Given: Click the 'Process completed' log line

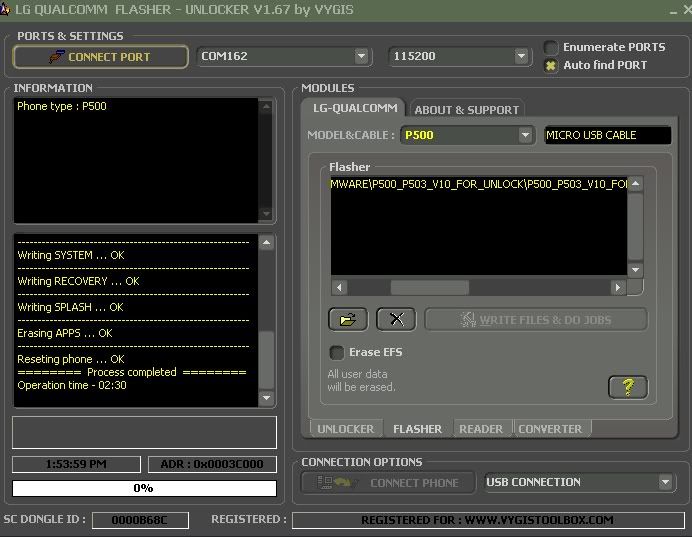Looking at the screenshot, I should (132, 372).
